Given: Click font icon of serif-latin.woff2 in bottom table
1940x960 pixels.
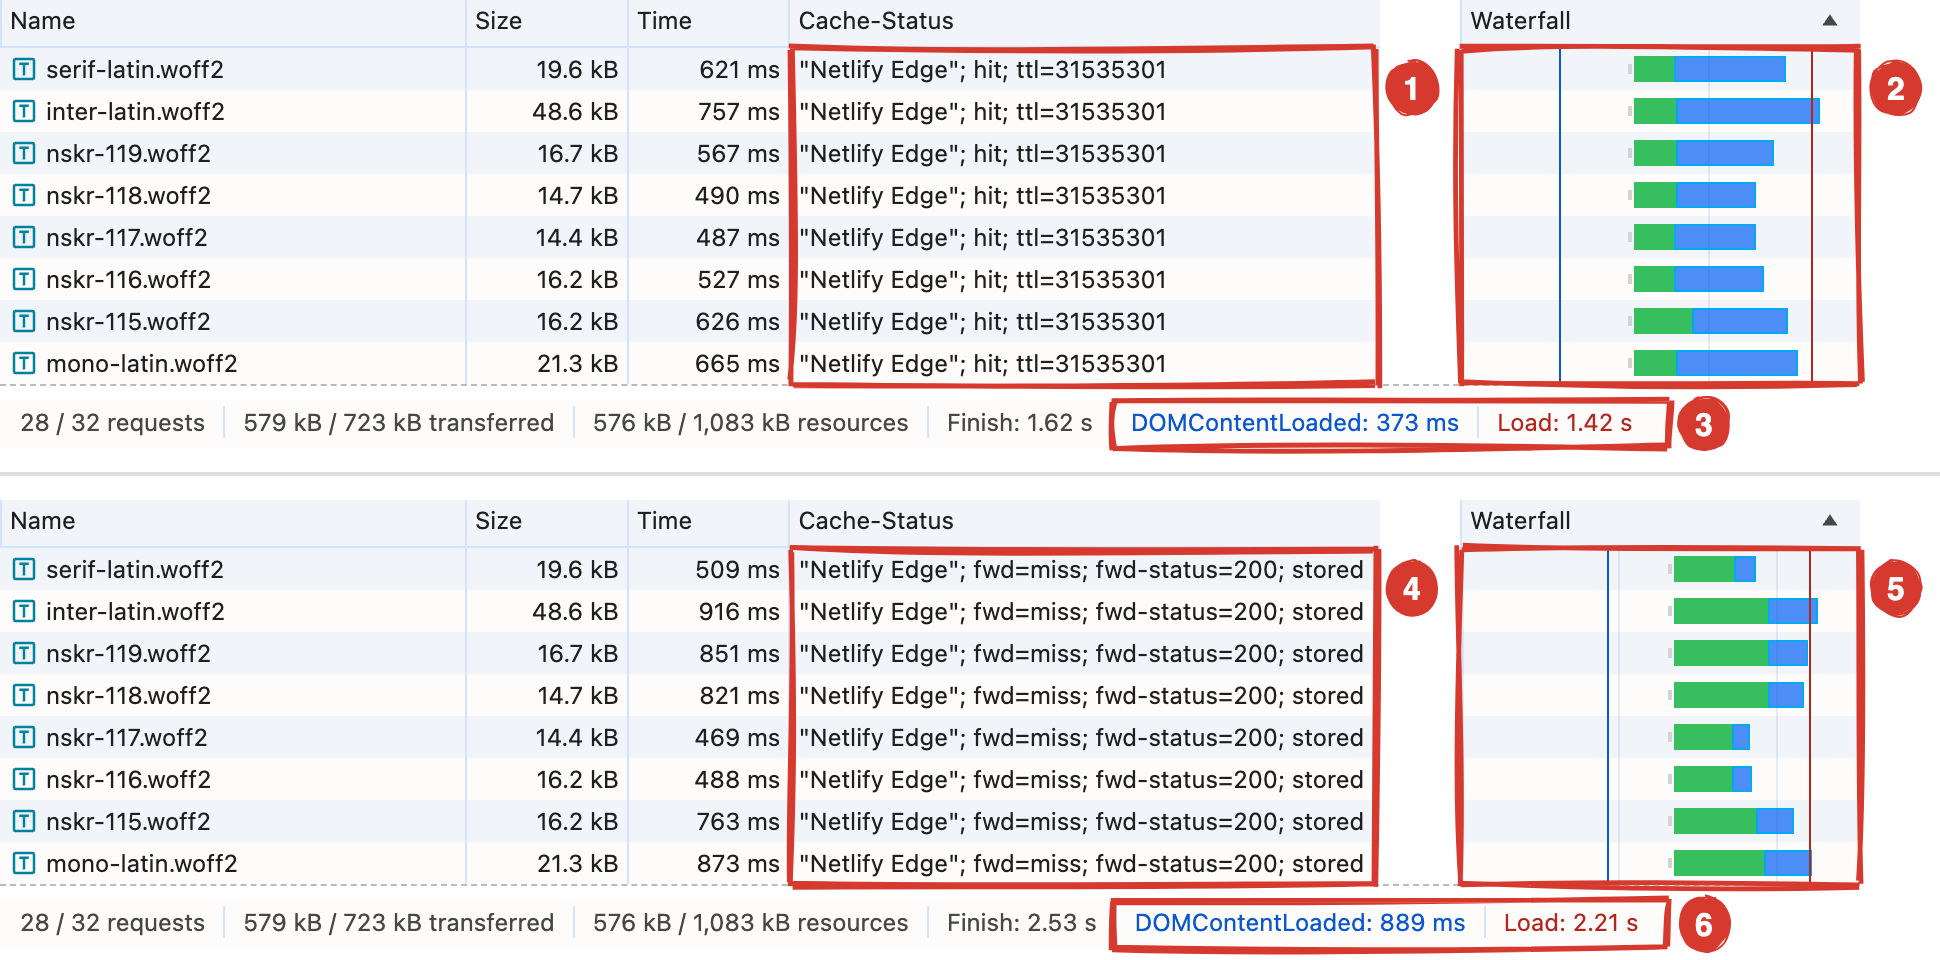Looking at the screenshot, I should point(24,569).
